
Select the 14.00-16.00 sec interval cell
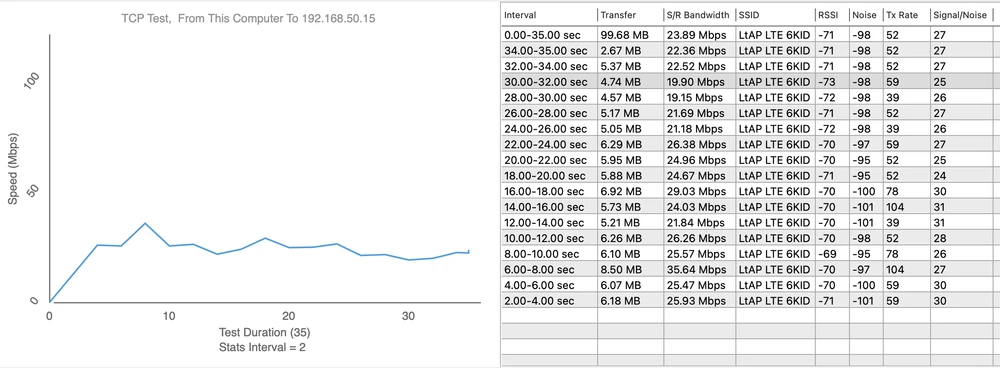[x=549, y=207]
